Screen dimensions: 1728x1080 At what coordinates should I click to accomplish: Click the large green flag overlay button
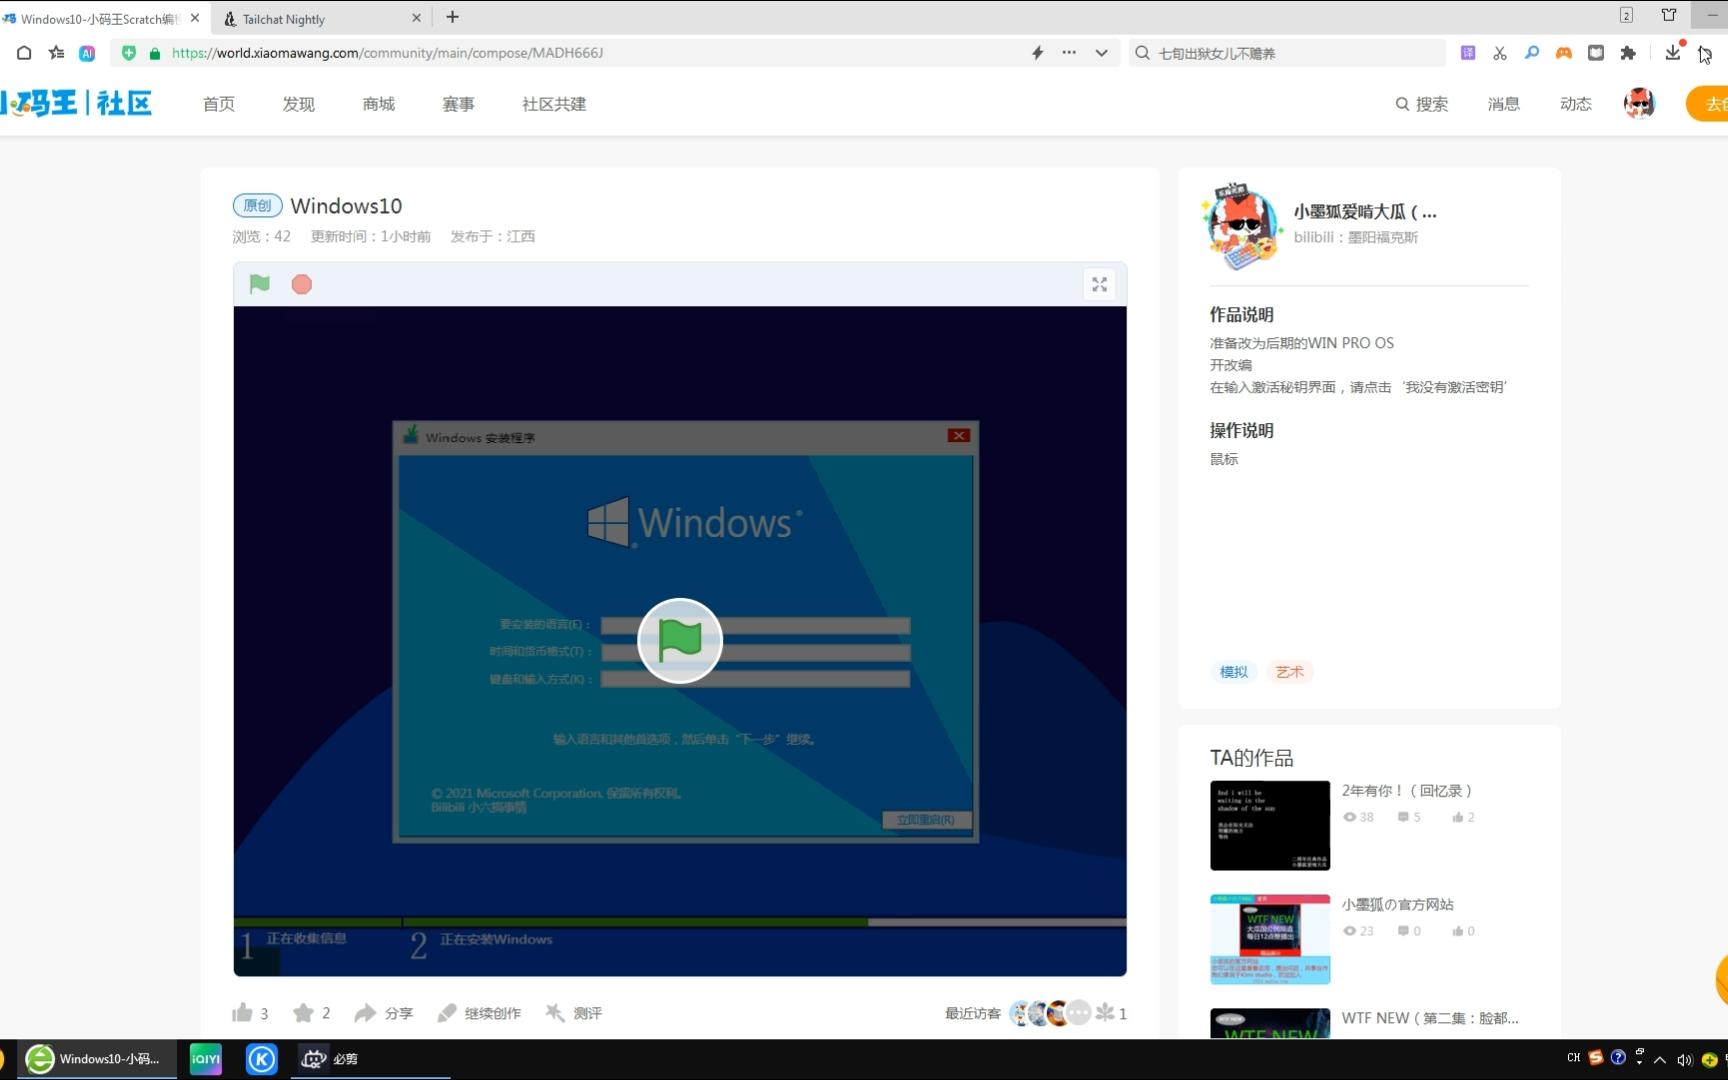coord(680,641)
